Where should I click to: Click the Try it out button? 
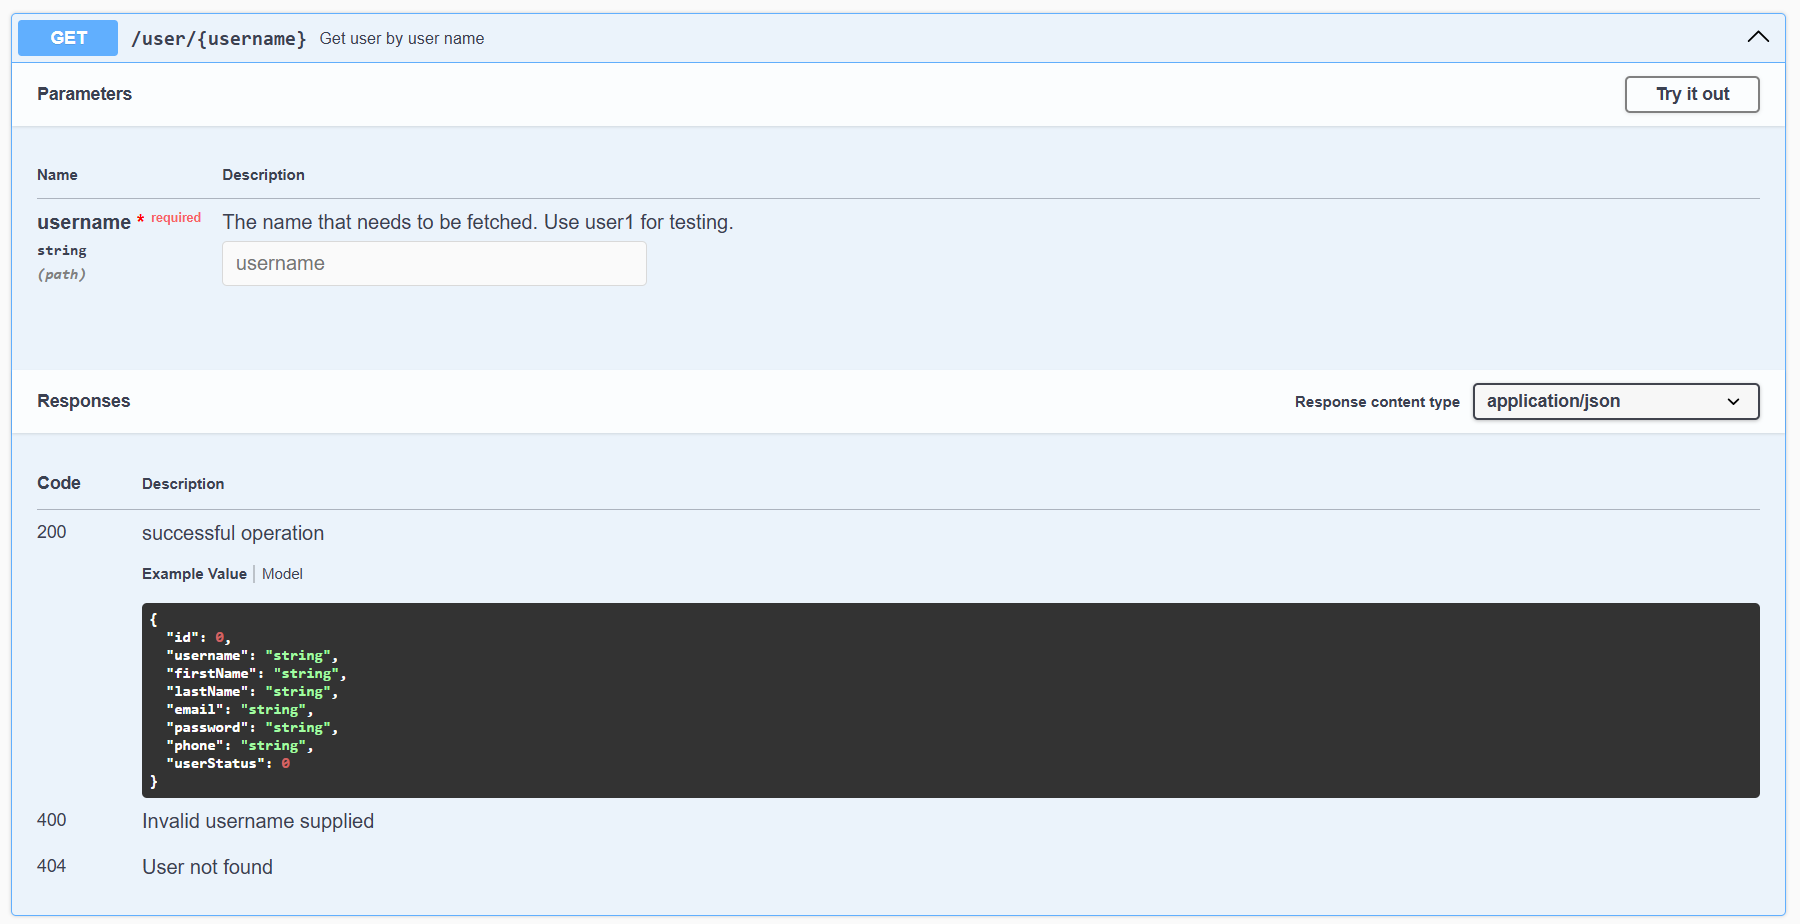(x=1691, y=94)
